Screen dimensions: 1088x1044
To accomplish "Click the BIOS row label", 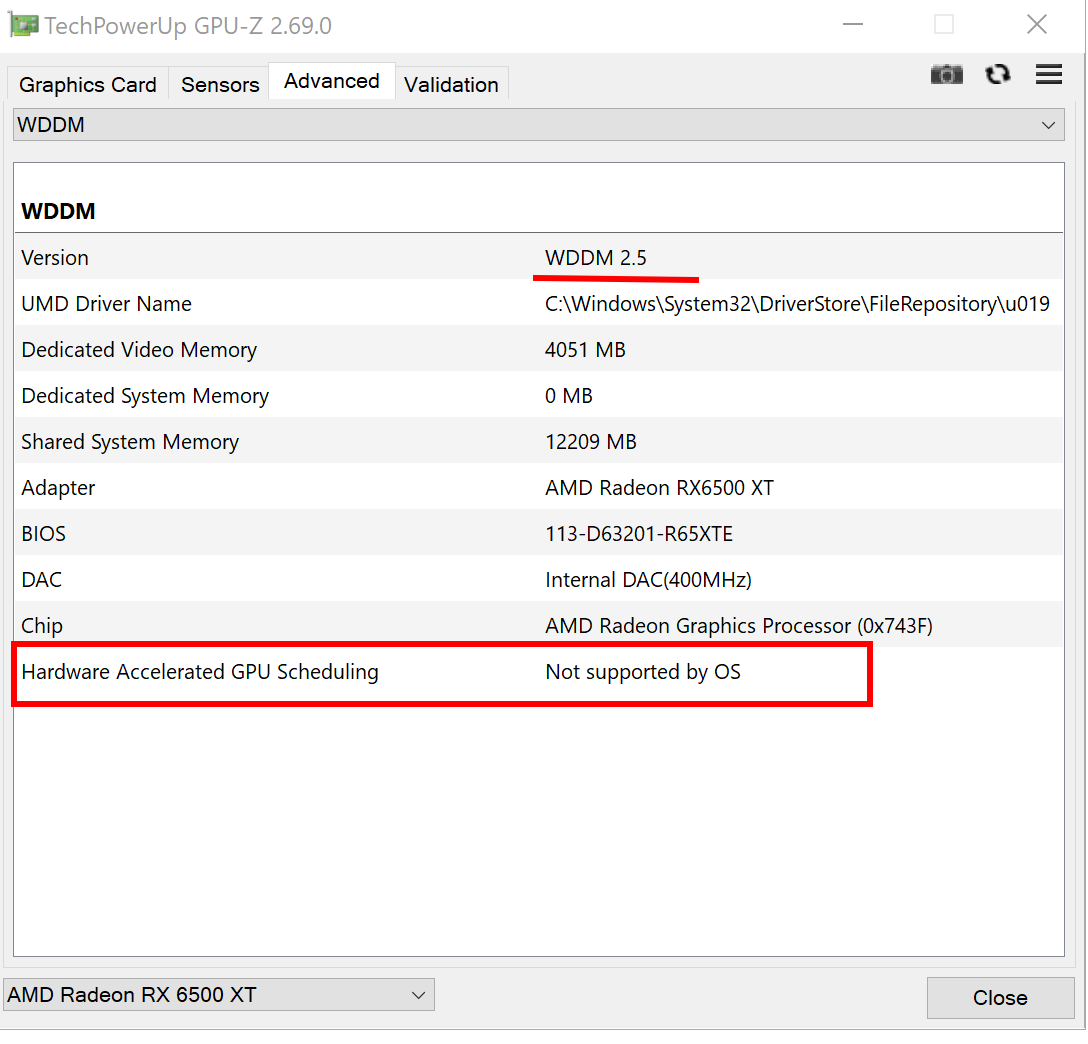I will pyautogui.click(x=44, y=533).
